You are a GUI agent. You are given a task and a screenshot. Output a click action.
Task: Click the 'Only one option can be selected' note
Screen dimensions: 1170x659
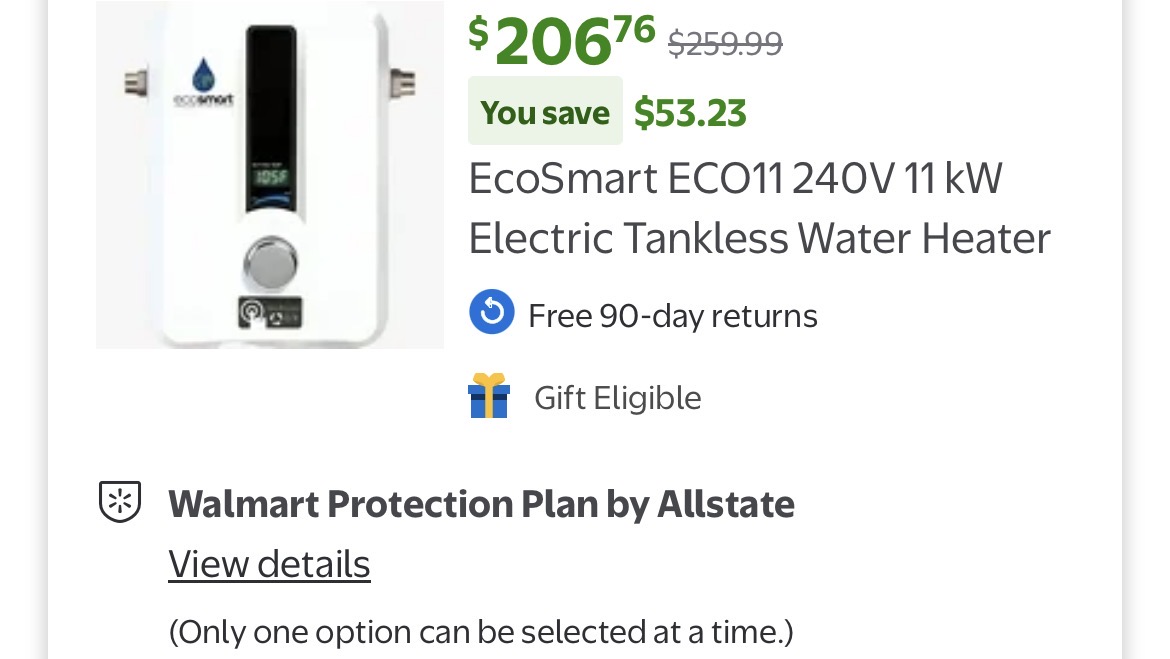(x=480, y=632)
